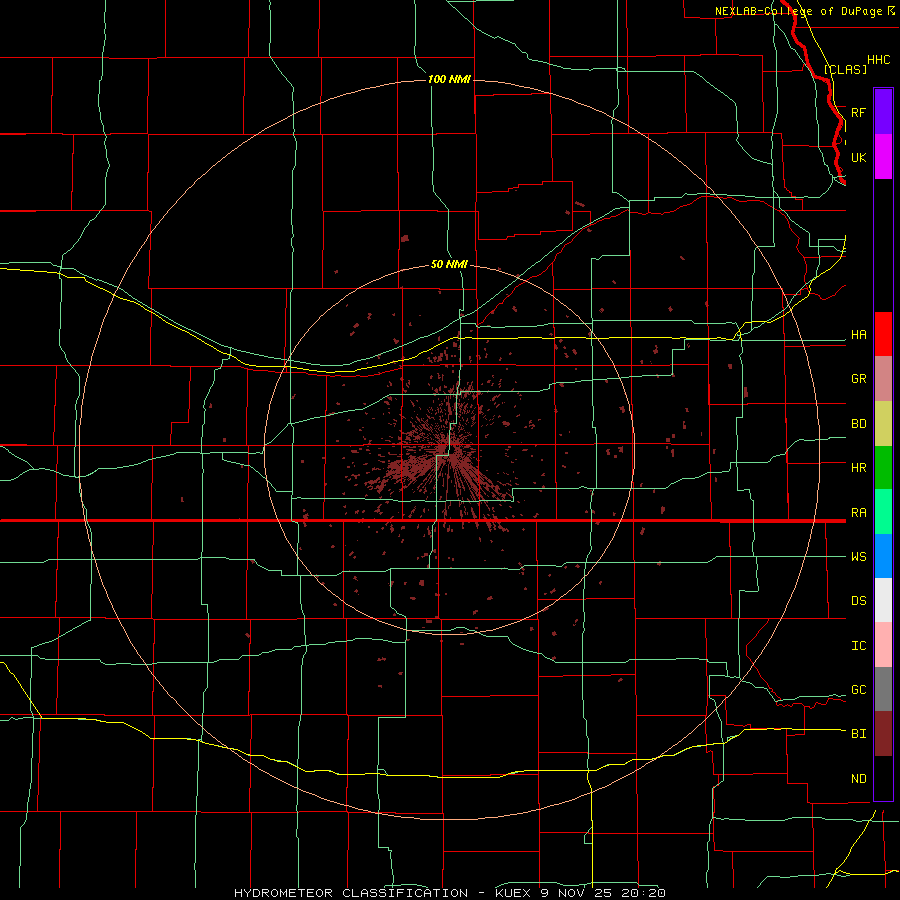Click the RF purple legend swatch
This screenshot has height=900, width=900.
click(883, 112)
